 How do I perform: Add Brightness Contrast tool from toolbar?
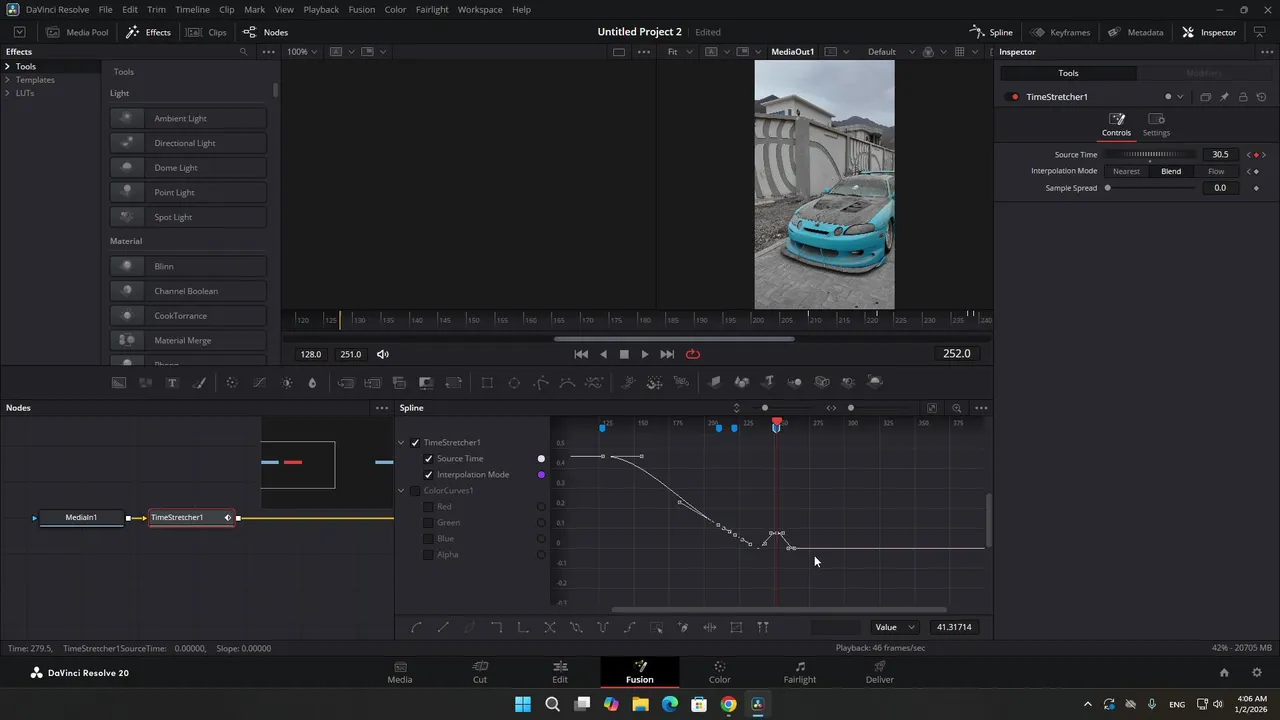(287, 382)
